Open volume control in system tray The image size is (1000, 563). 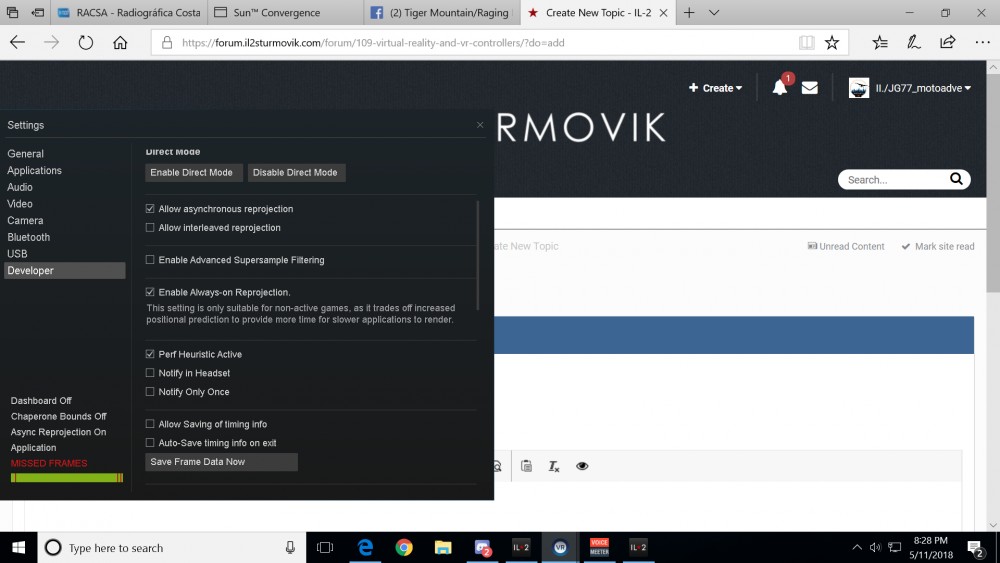point(875,548)
